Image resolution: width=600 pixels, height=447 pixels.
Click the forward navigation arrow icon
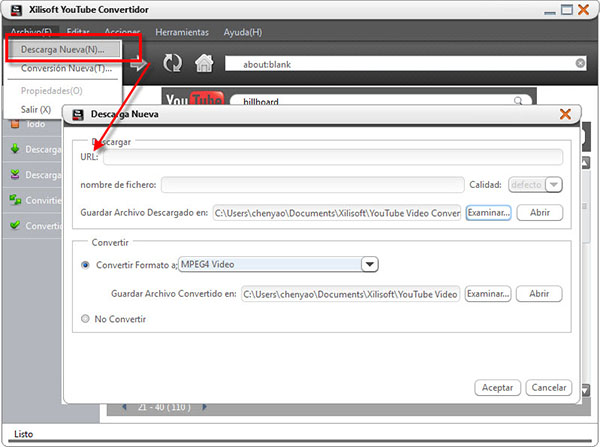[138, 63]
